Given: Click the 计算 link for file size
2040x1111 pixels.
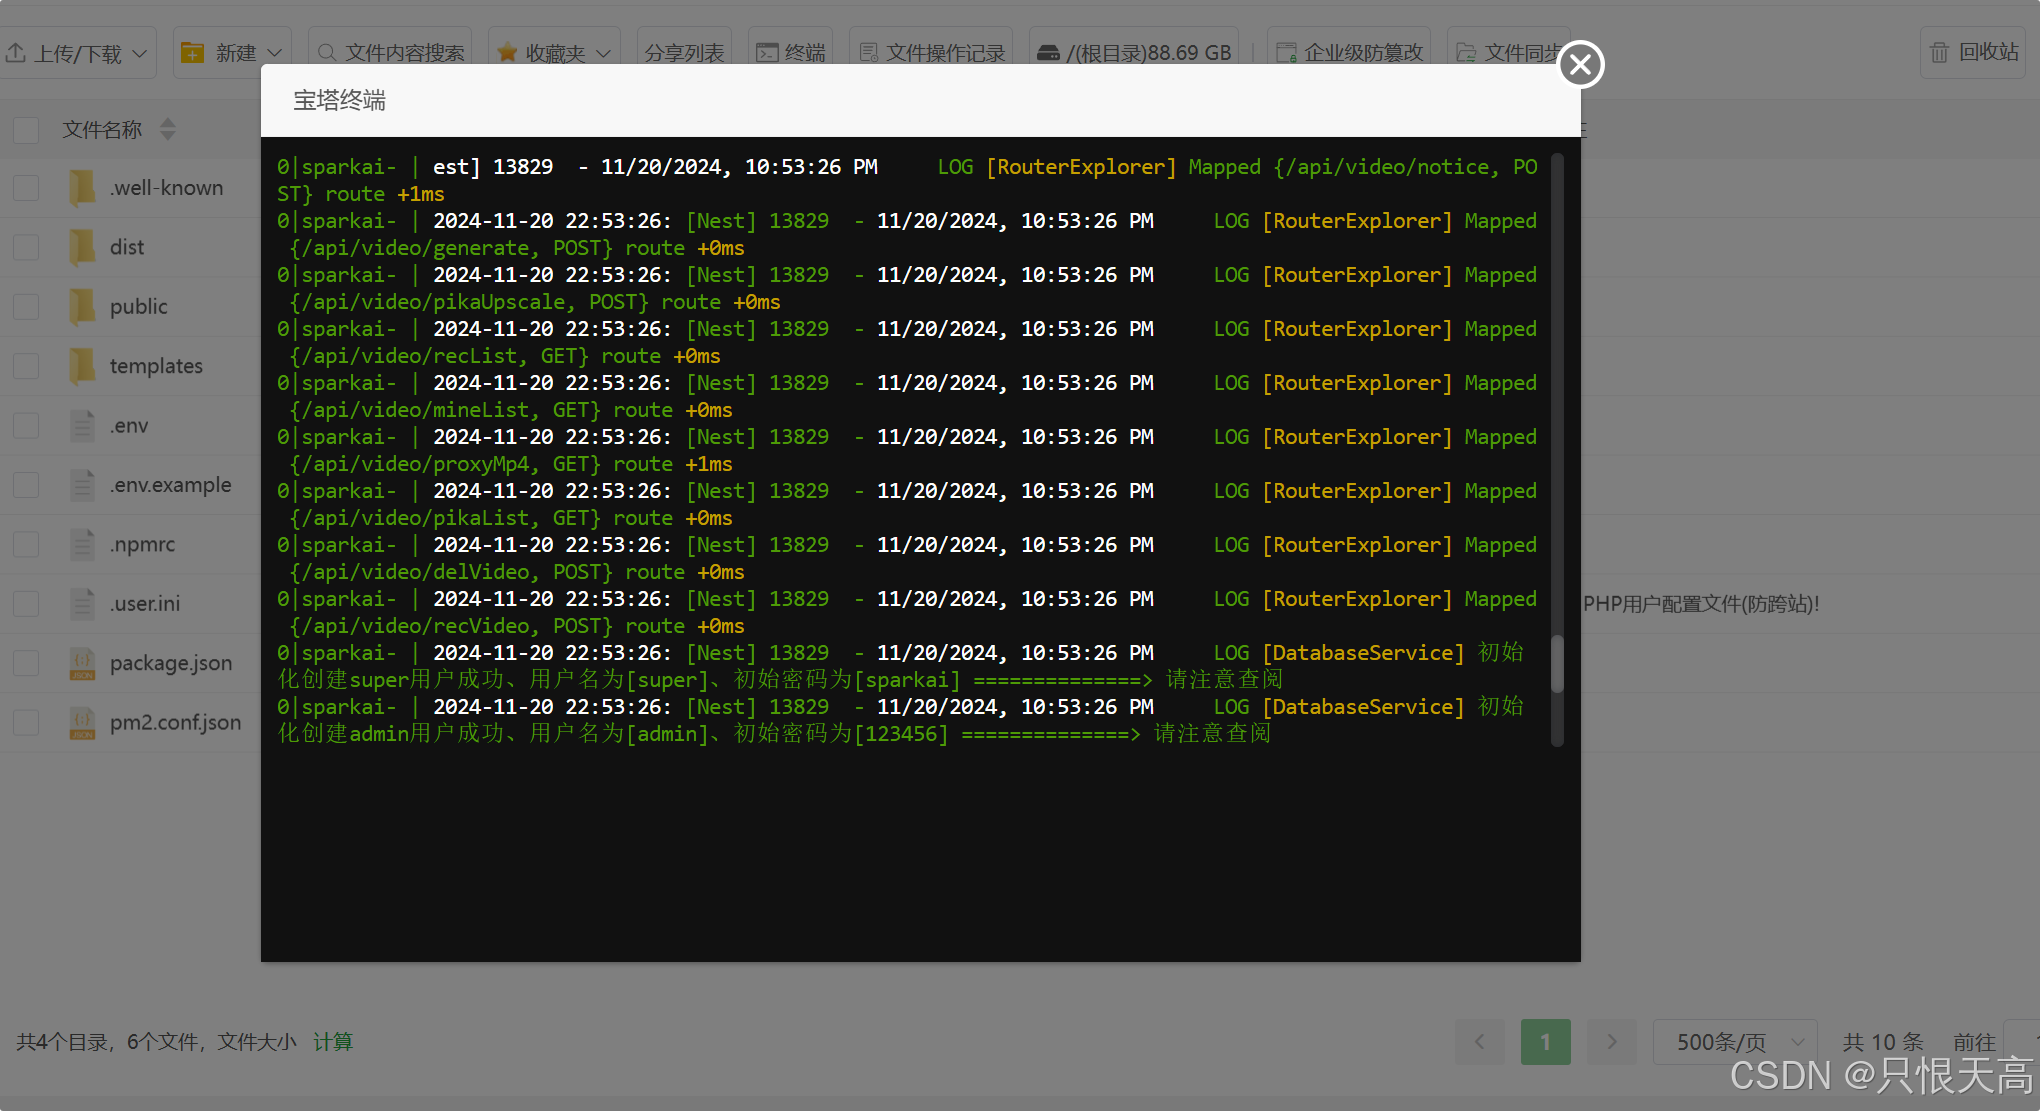Looking at the screenshot, I should (x=332, y=1042).
